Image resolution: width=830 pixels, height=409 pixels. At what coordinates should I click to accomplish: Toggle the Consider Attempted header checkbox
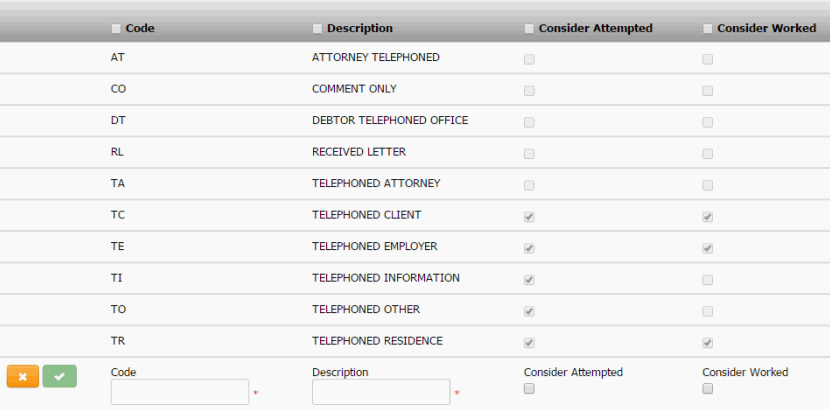click(530, 29)
